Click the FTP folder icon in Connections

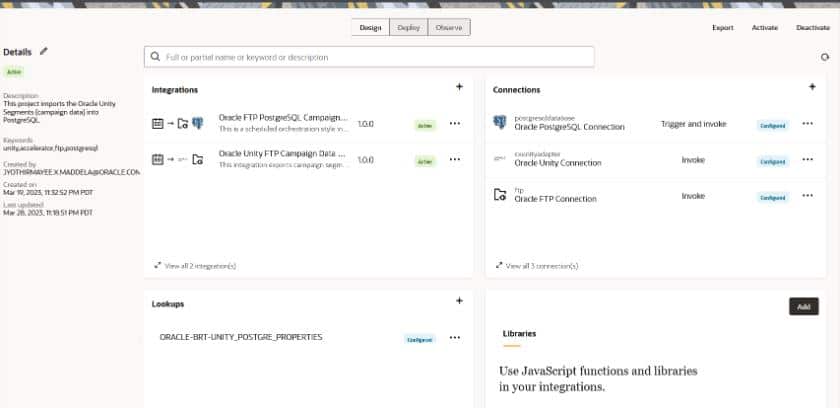tap(499, 195)
